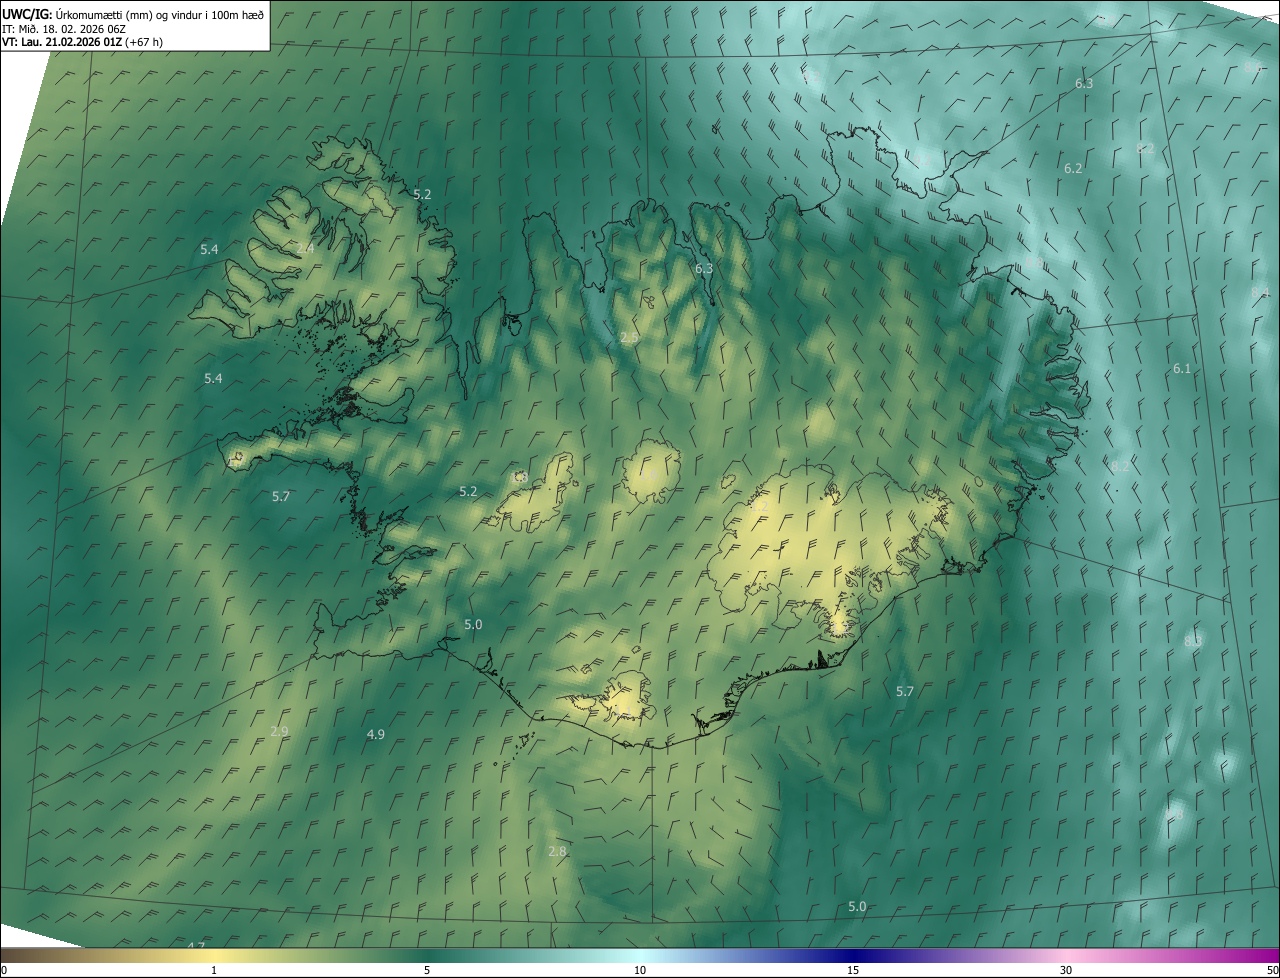Click the colorbar tick label 30

pyautogui.click(x=1066, y=970)
